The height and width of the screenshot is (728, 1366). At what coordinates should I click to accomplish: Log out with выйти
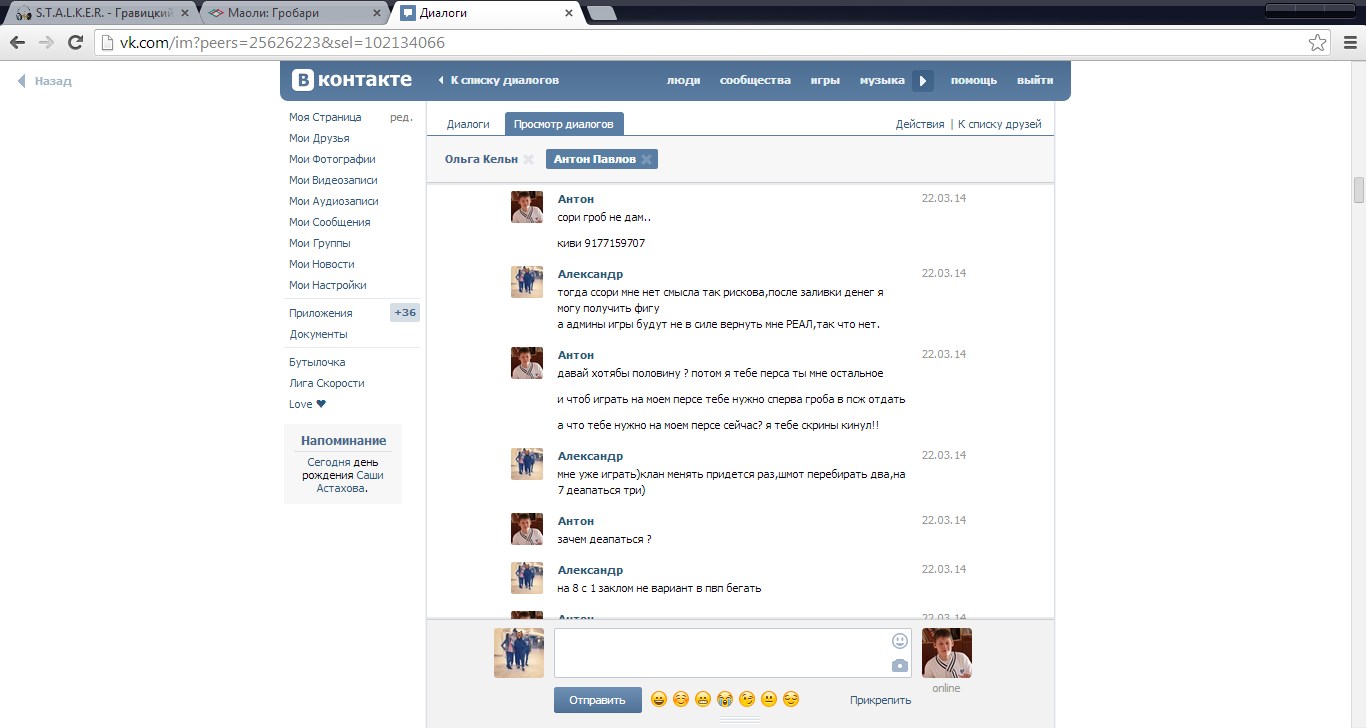tap(1035, 80)
